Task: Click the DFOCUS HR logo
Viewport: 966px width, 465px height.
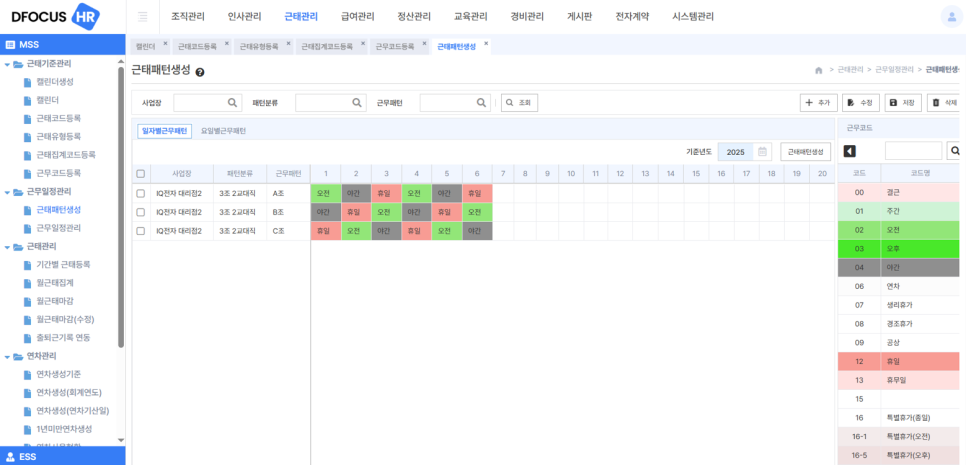Action: pyautogui.click(x=54, y=17)
